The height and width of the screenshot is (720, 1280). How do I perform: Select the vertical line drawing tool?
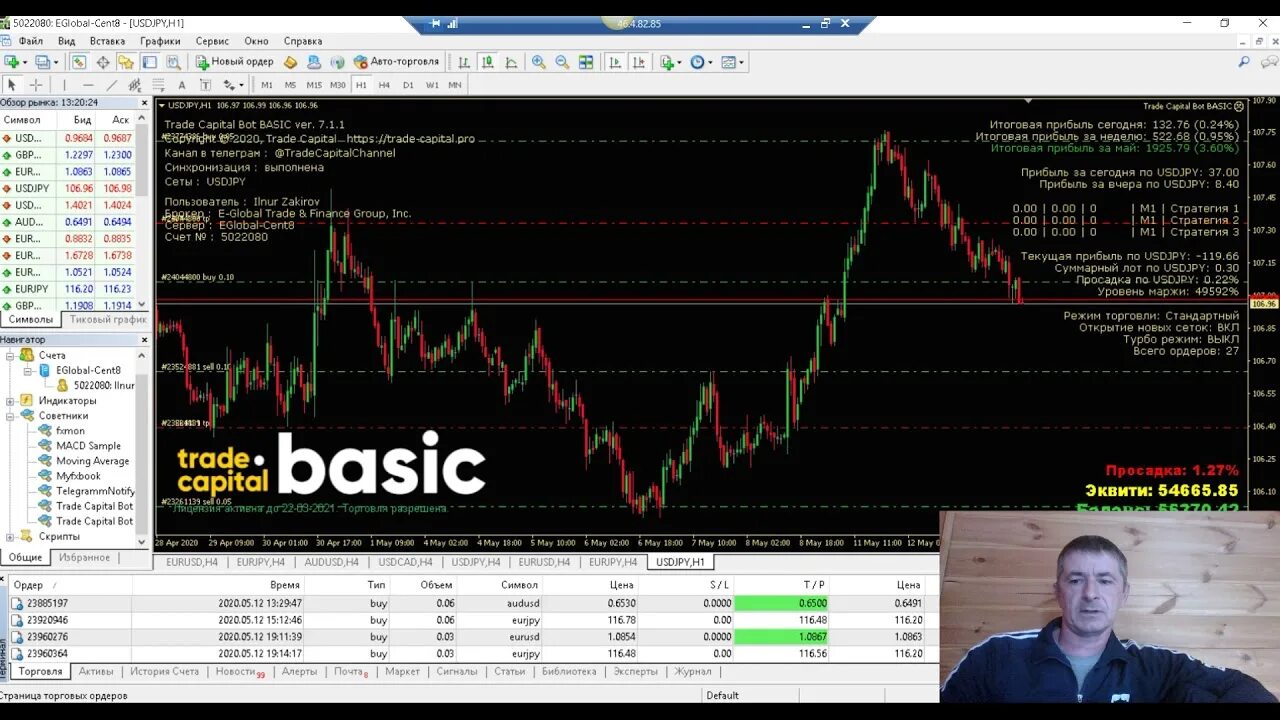tap(64, 85)
